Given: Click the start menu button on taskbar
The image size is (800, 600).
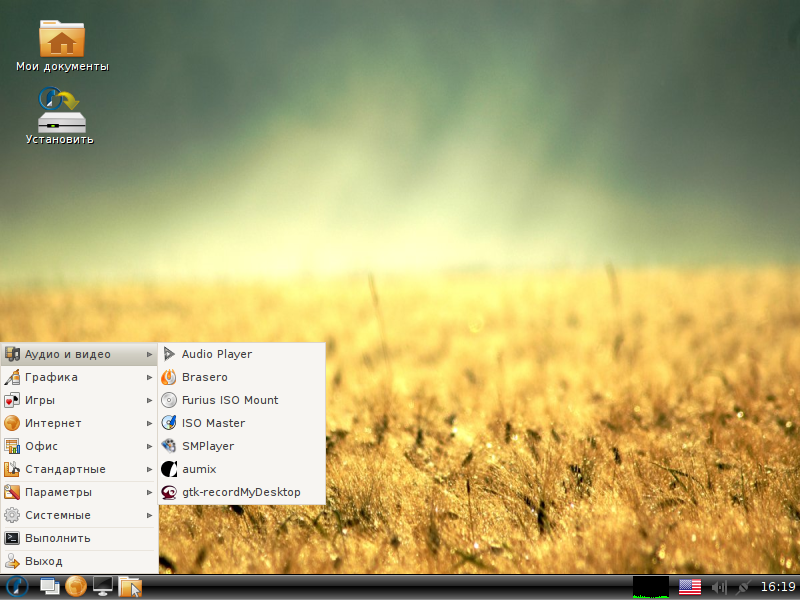Looking at the screenshot, I should tap(16, 587).
